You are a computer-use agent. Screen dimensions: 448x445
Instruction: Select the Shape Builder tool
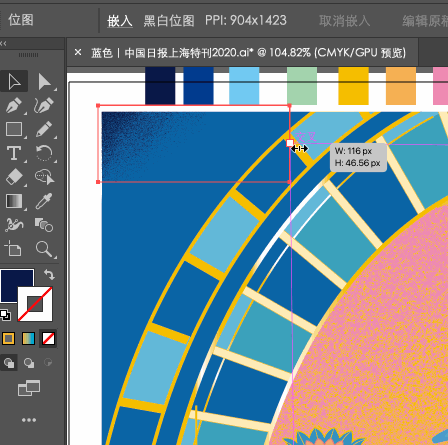[14, 225]
